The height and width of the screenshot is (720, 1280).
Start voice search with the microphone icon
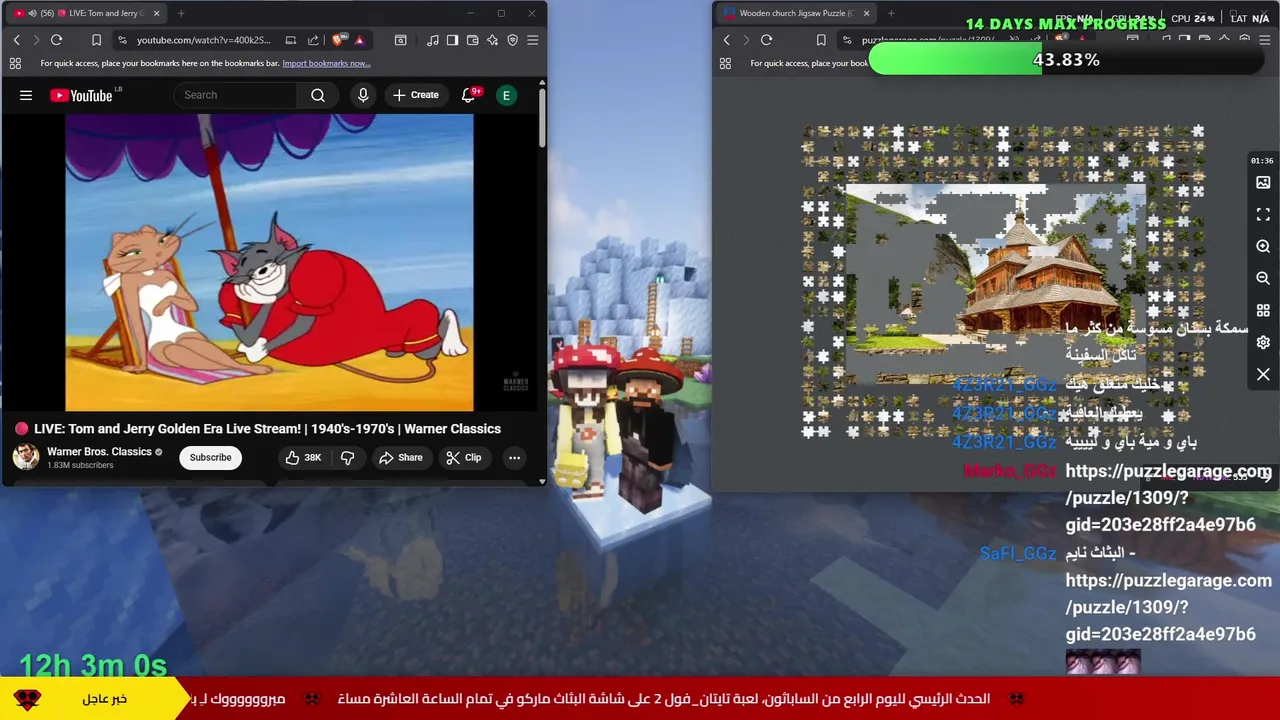[x=363, y=95]
